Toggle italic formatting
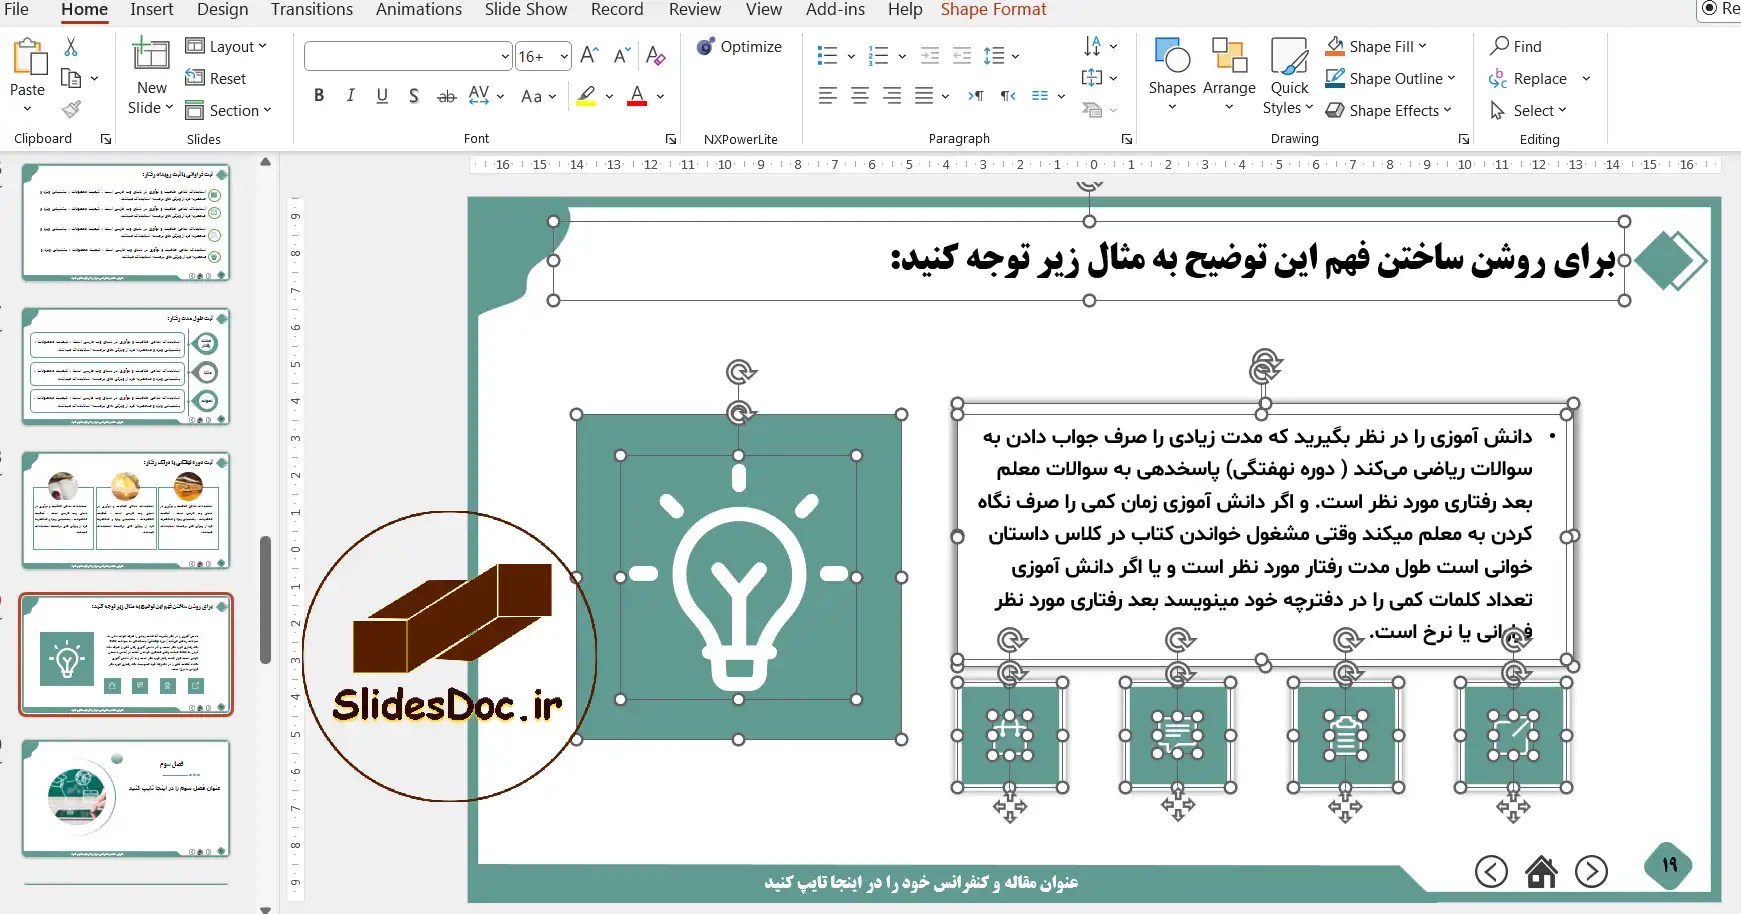Screen dimensions: 1741x914 click(350, 95)
